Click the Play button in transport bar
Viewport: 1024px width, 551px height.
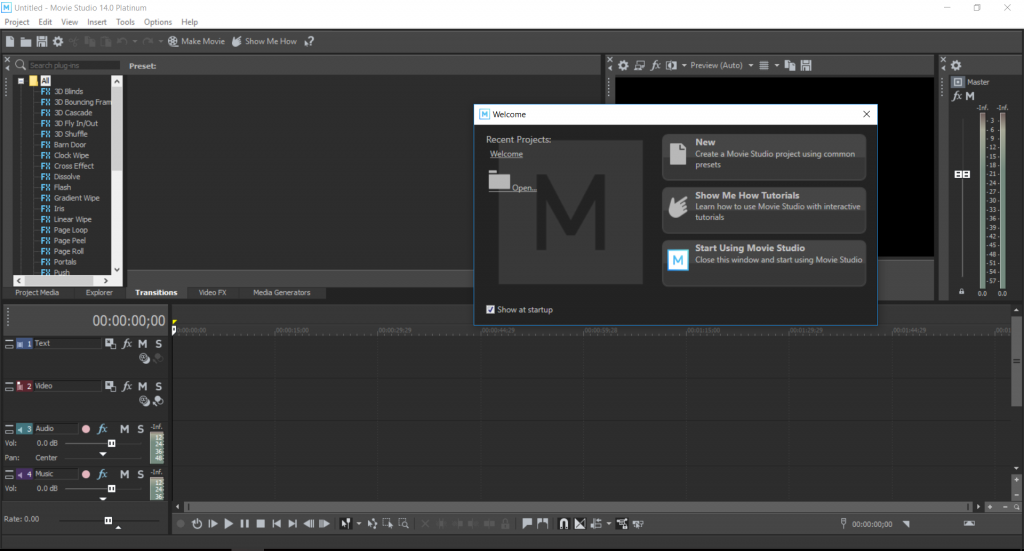tap(229, 524)
